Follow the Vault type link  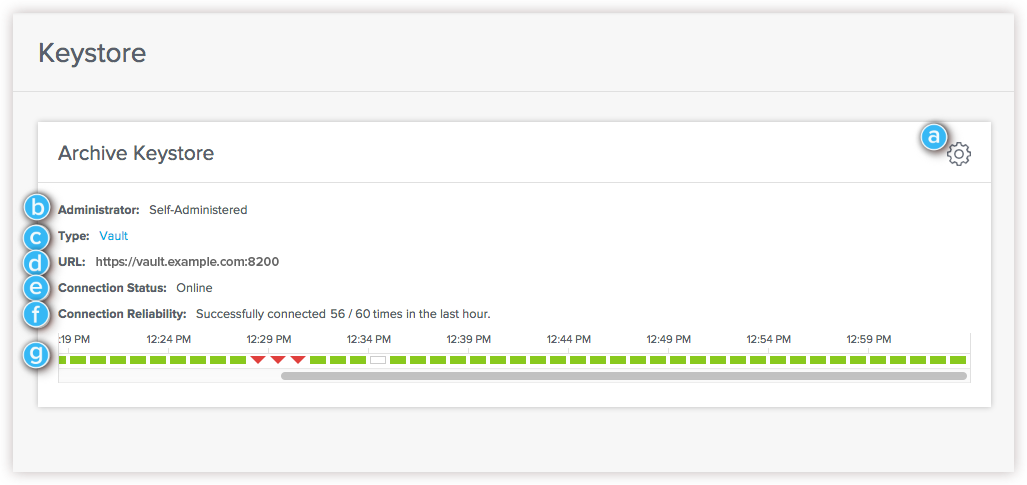pyautogui.click(x=114, y=236)
